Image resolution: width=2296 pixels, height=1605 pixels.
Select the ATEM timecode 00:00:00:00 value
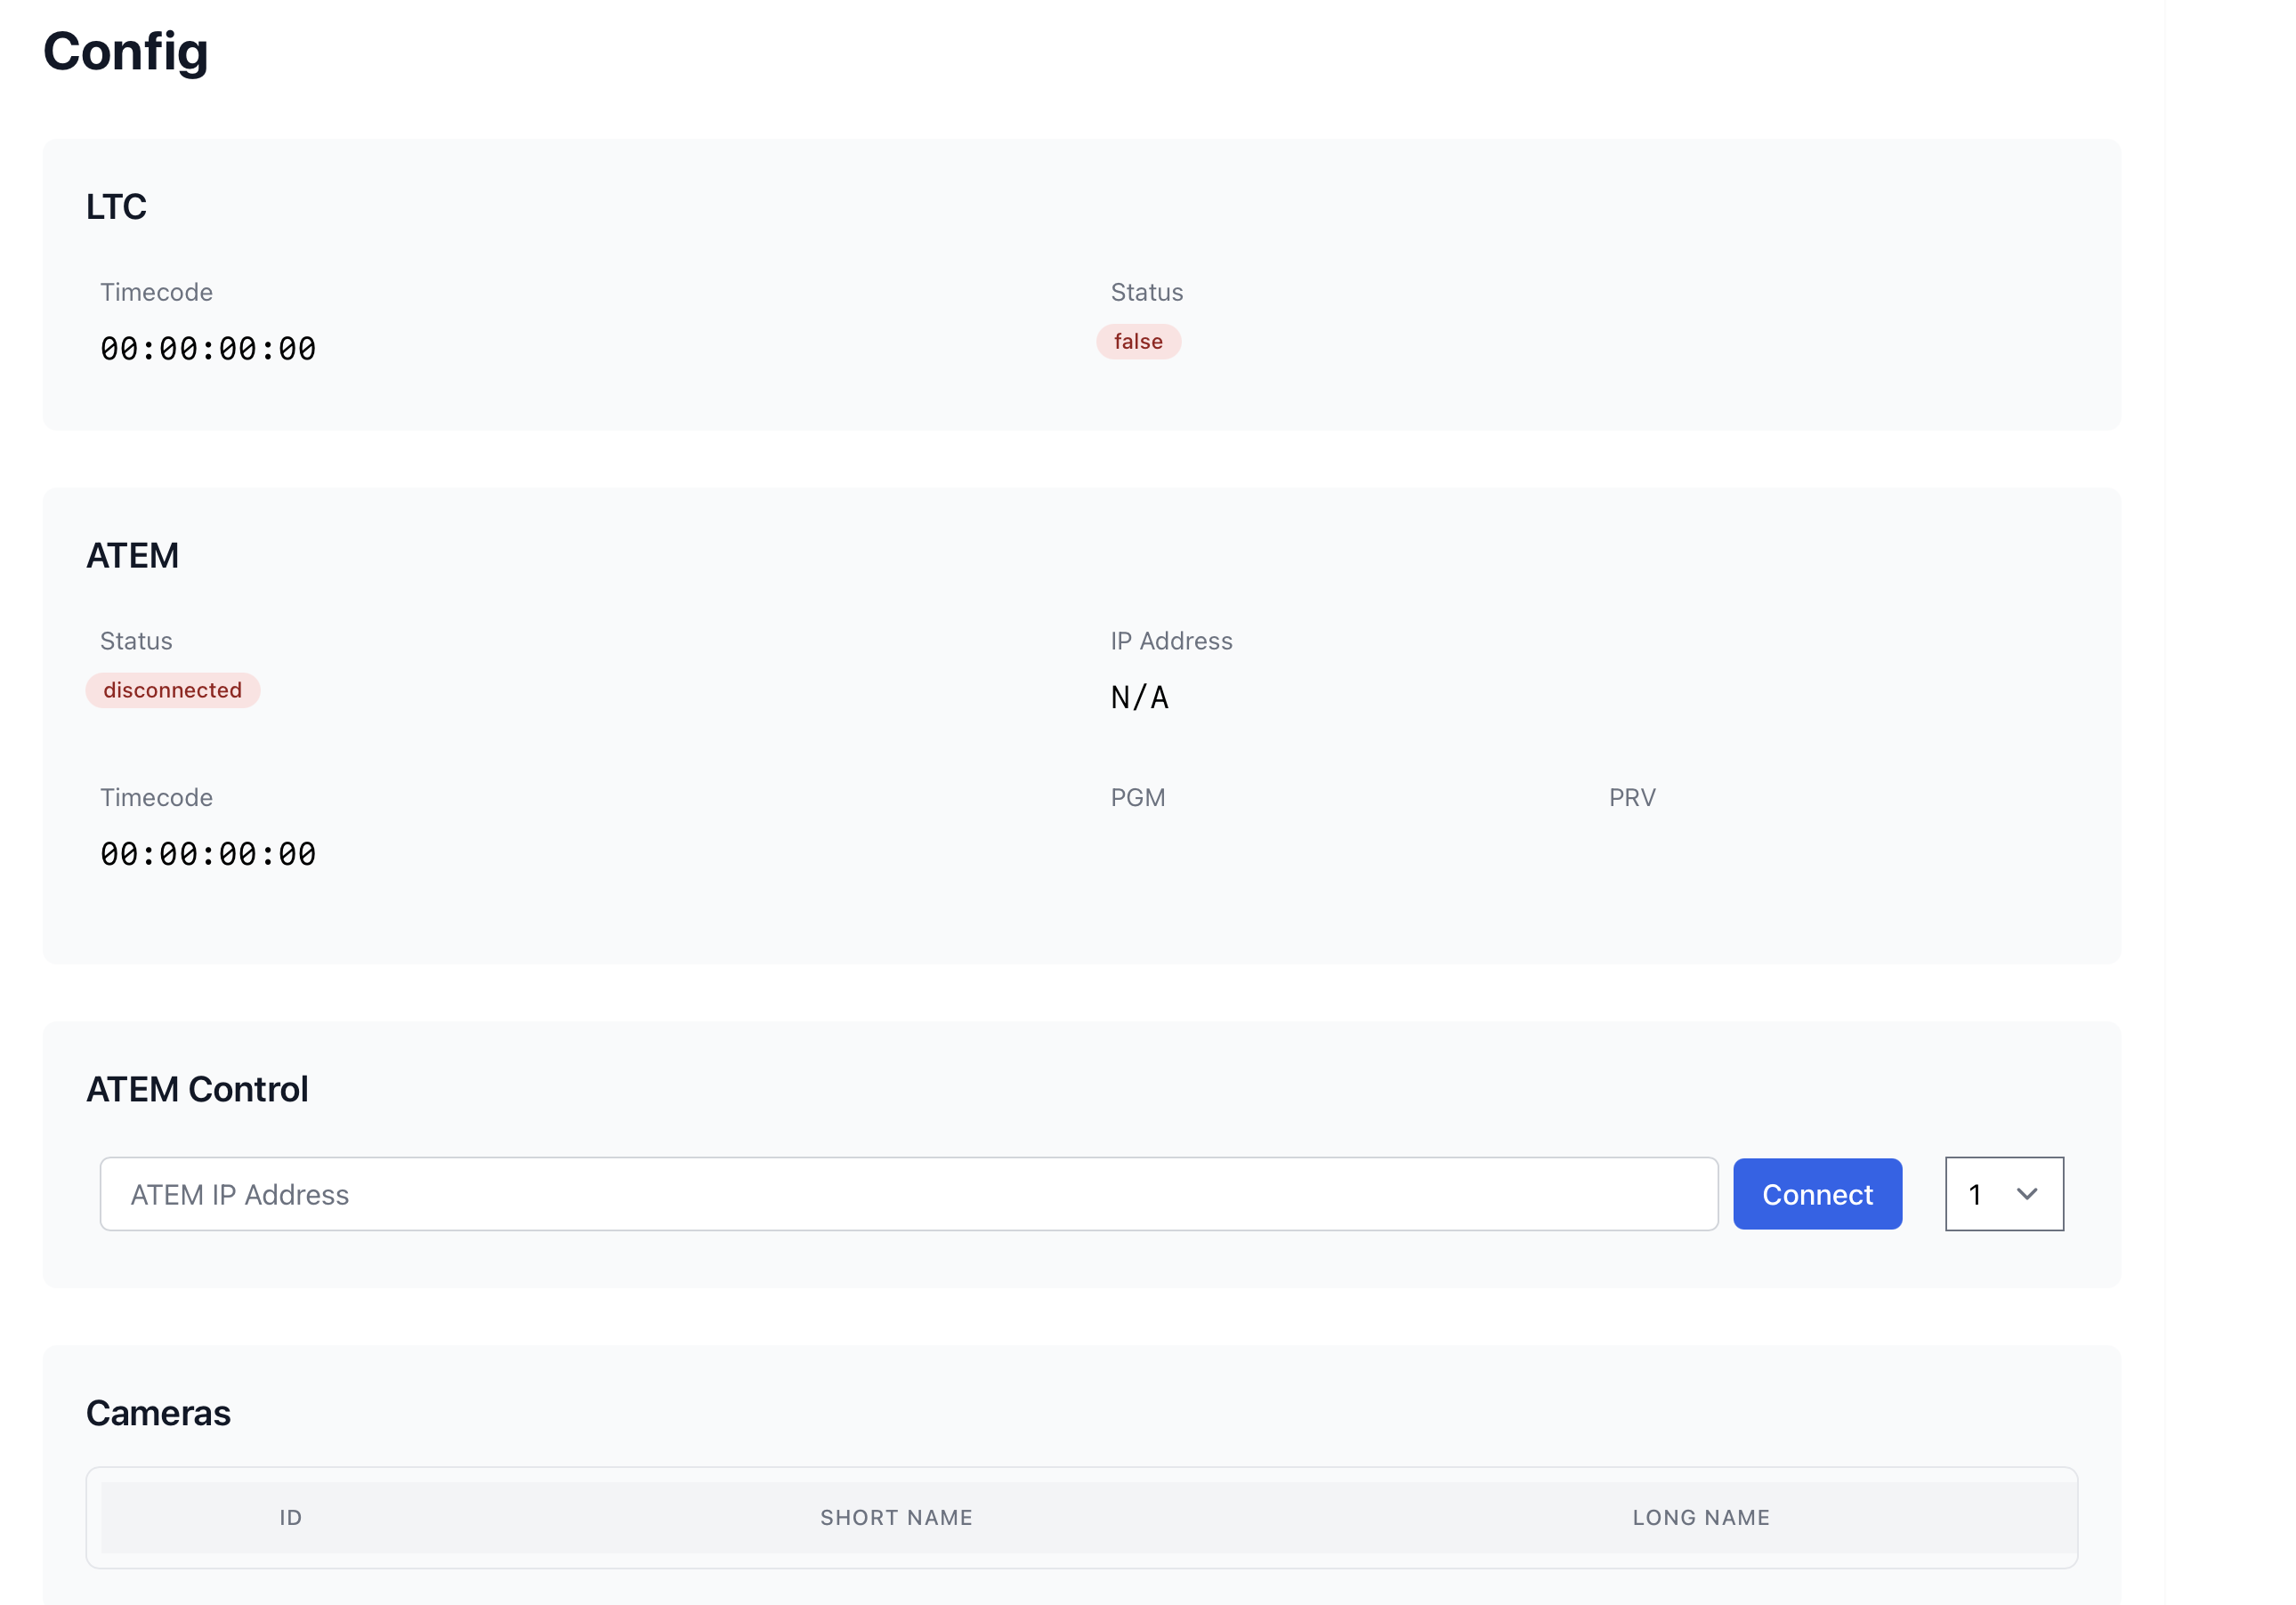pyautogui.click(x=208, y=854)
